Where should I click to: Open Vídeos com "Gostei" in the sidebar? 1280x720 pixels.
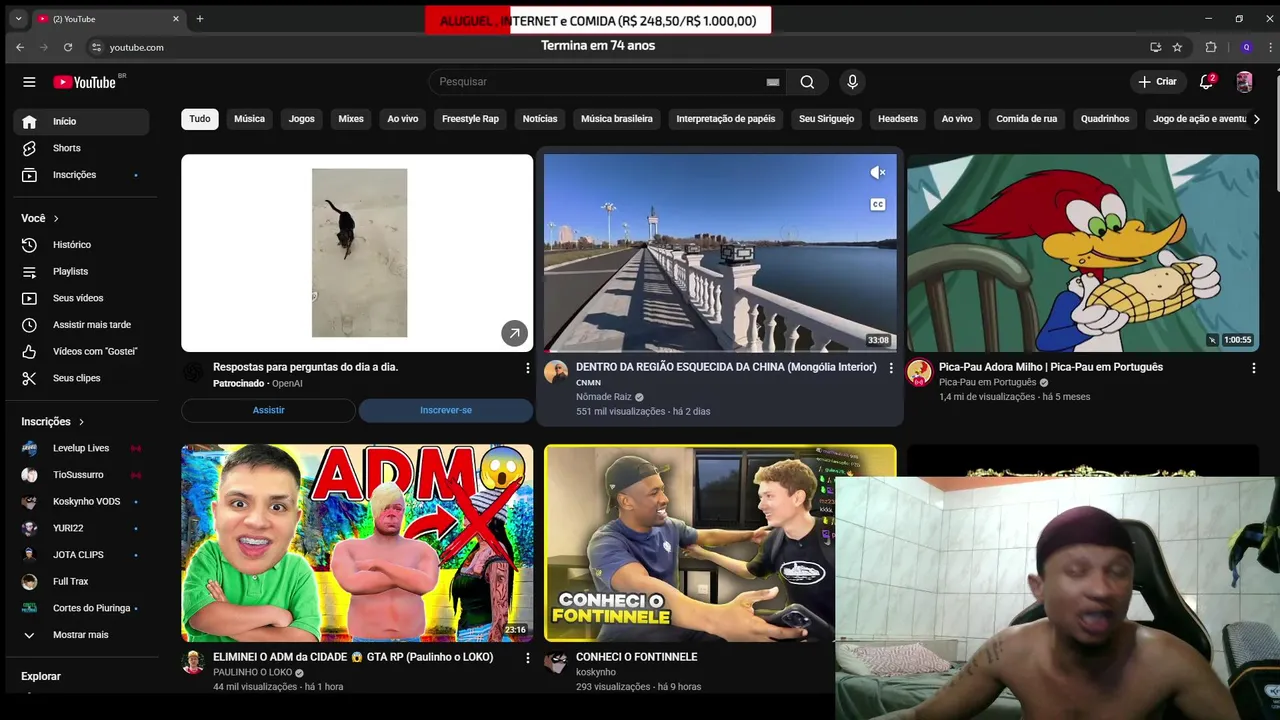tap(81, 351)
